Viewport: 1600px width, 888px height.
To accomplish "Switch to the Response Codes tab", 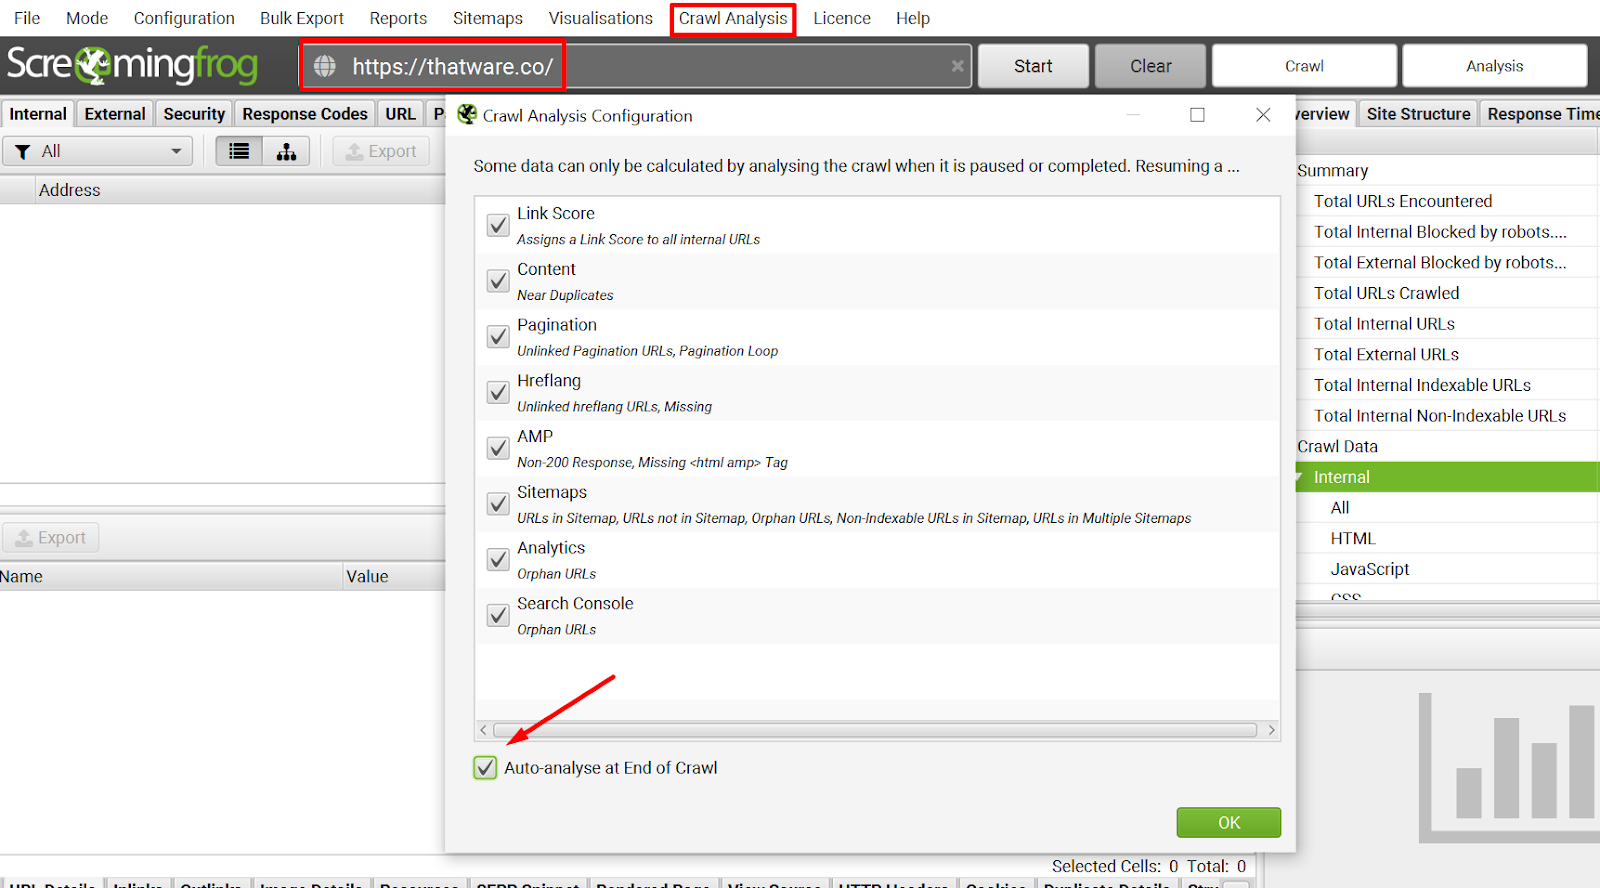I will pos(305,114).
